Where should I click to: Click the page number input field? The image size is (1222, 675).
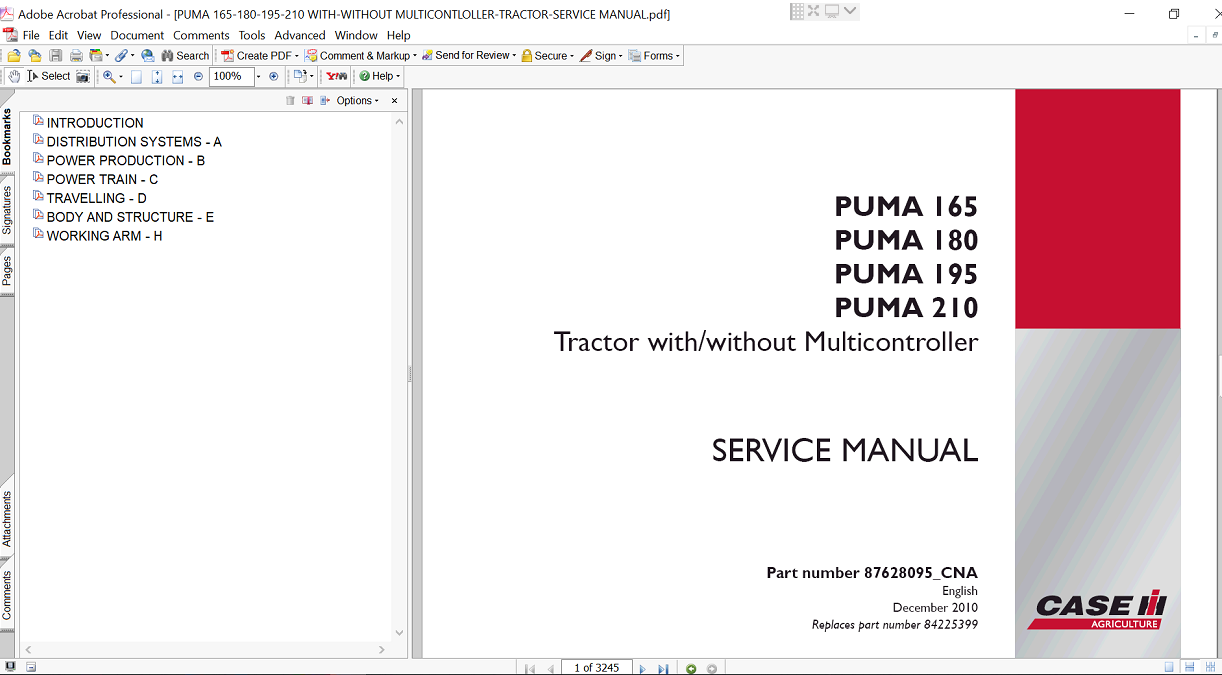[x=596, y=667]
